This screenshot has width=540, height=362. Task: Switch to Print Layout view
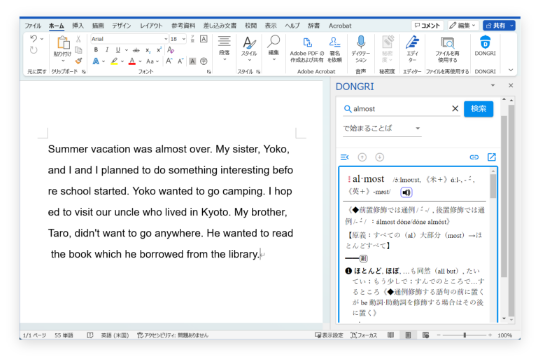(x=408, y=335)
